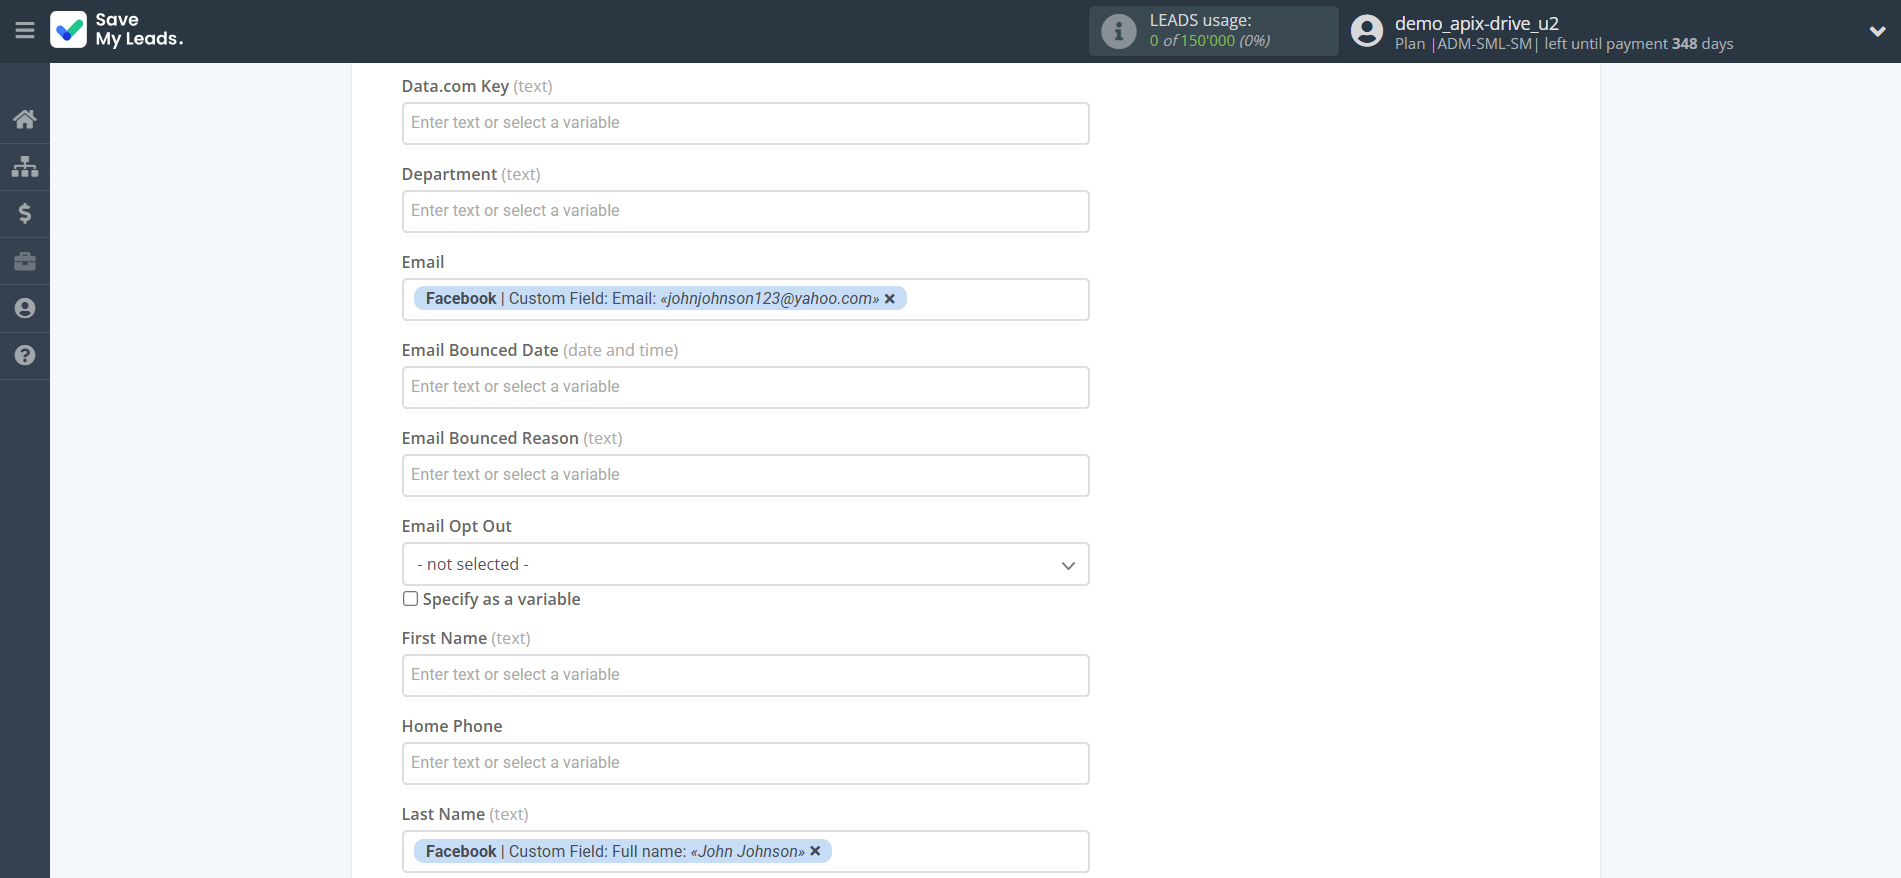The height and width of the screenshot is (878, 1901).
Task: Focus the First Name input field
Action: pos(745,675)
